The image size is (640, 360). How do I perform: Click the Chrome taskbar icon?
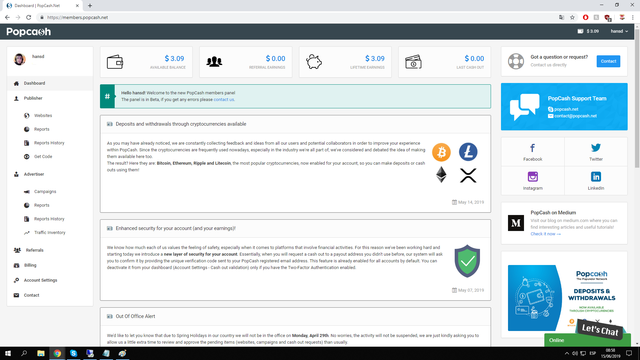tap(57, 353)
